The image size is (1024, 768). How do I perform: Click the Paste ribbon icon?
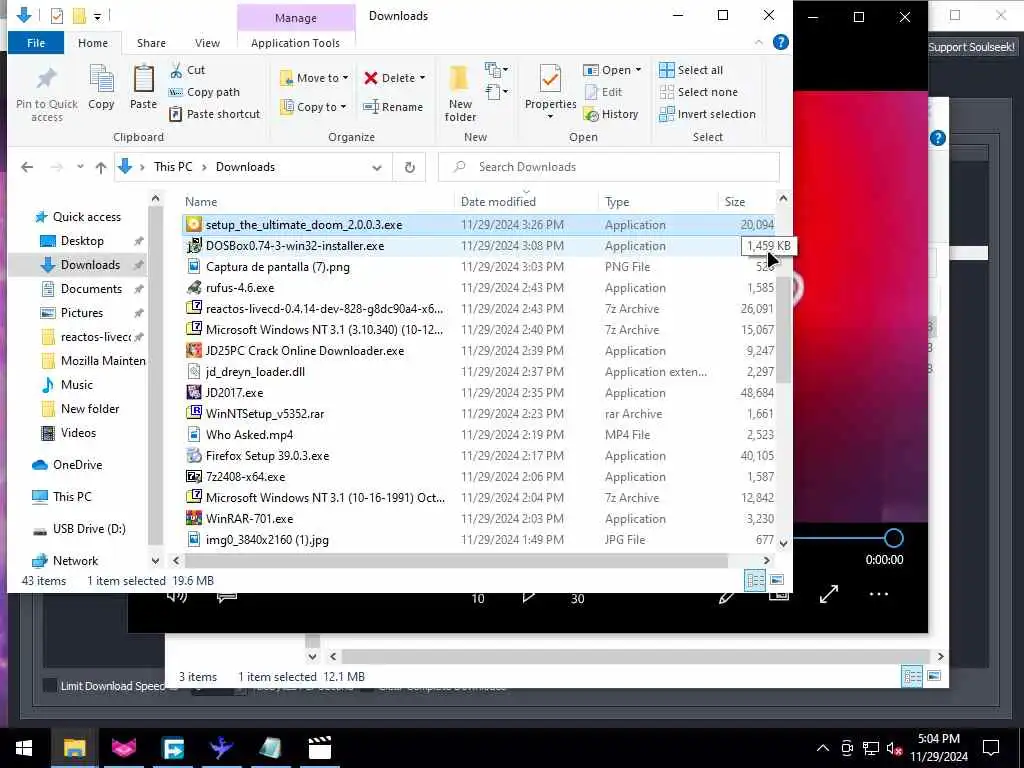click(x=143, y=87)
